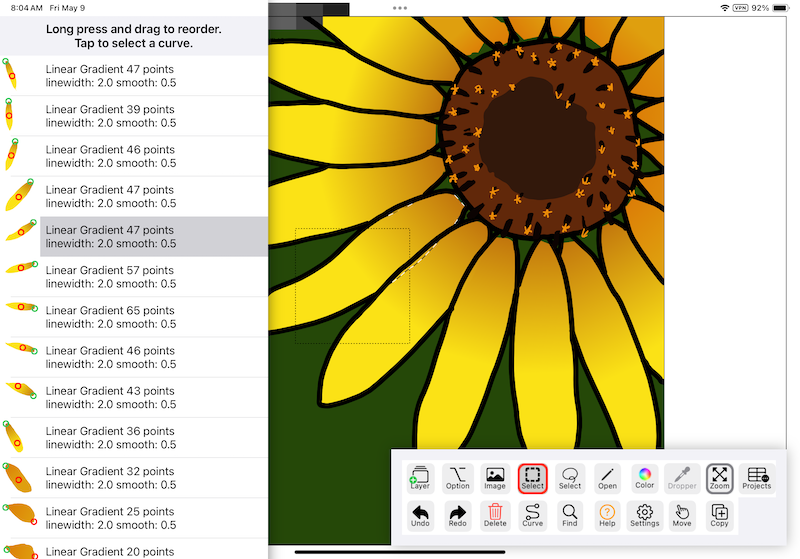
Task: Pick the Dropper eyedropper tool
Action: point(682,478)
